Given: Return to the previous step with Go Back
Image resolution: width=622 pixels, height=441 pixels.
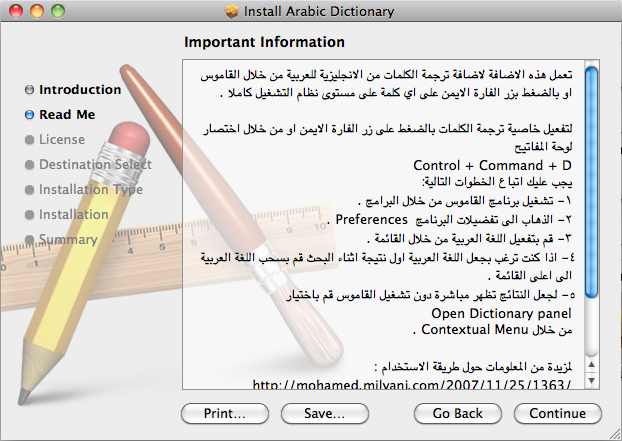Looking at the screenshot, I should pos(458,413).
